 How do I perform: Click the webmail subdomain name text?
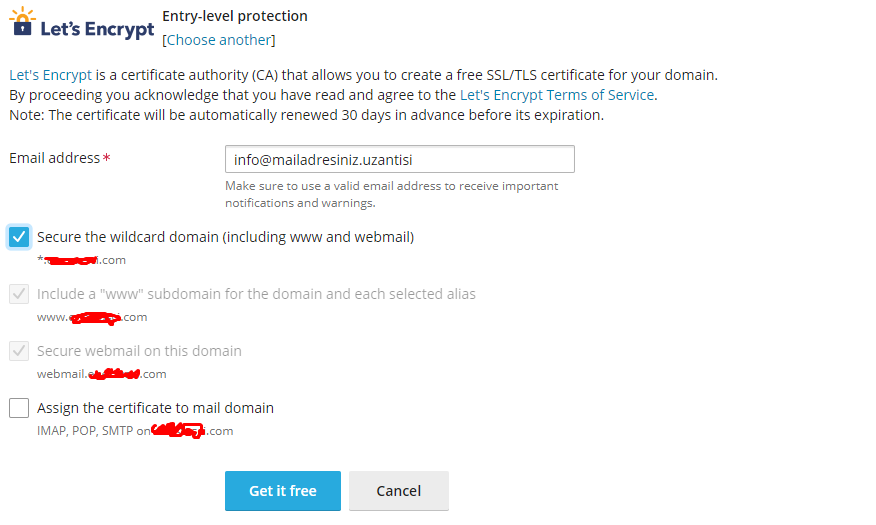coord(102,374)
